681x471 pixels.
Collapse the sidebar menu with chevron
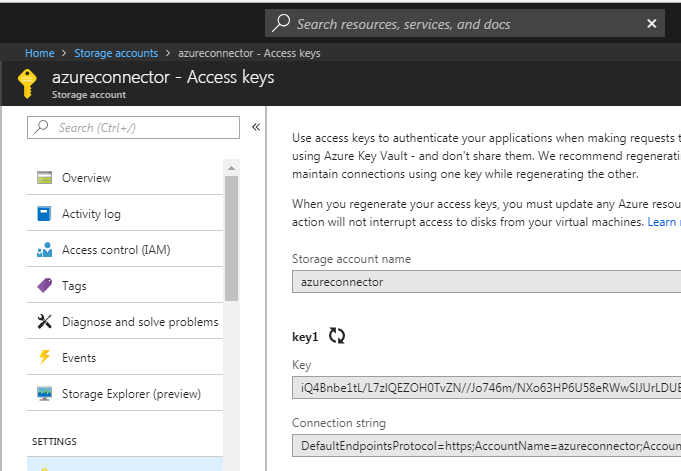(x=256, y=127)
